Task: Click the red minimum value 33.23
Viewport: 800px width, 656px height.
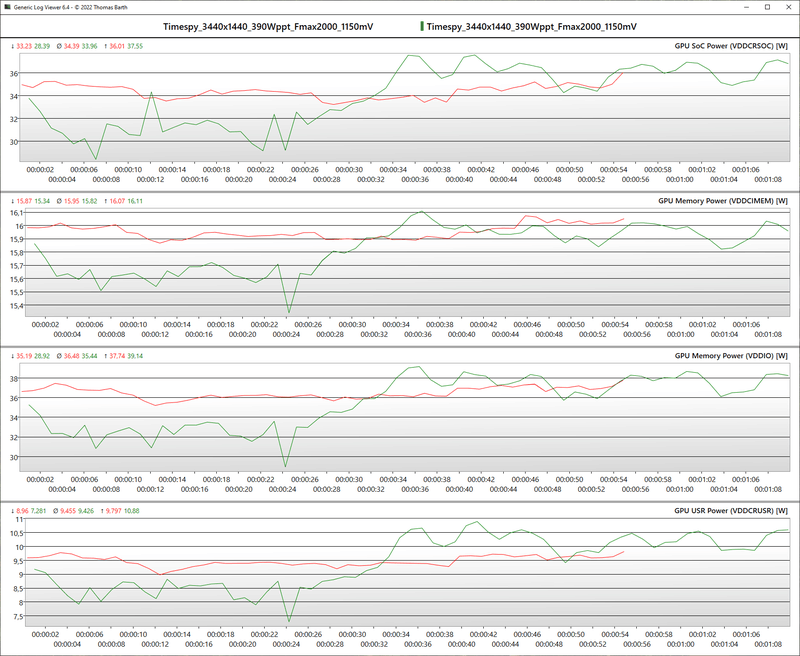Action: click(x=24, y=46)
